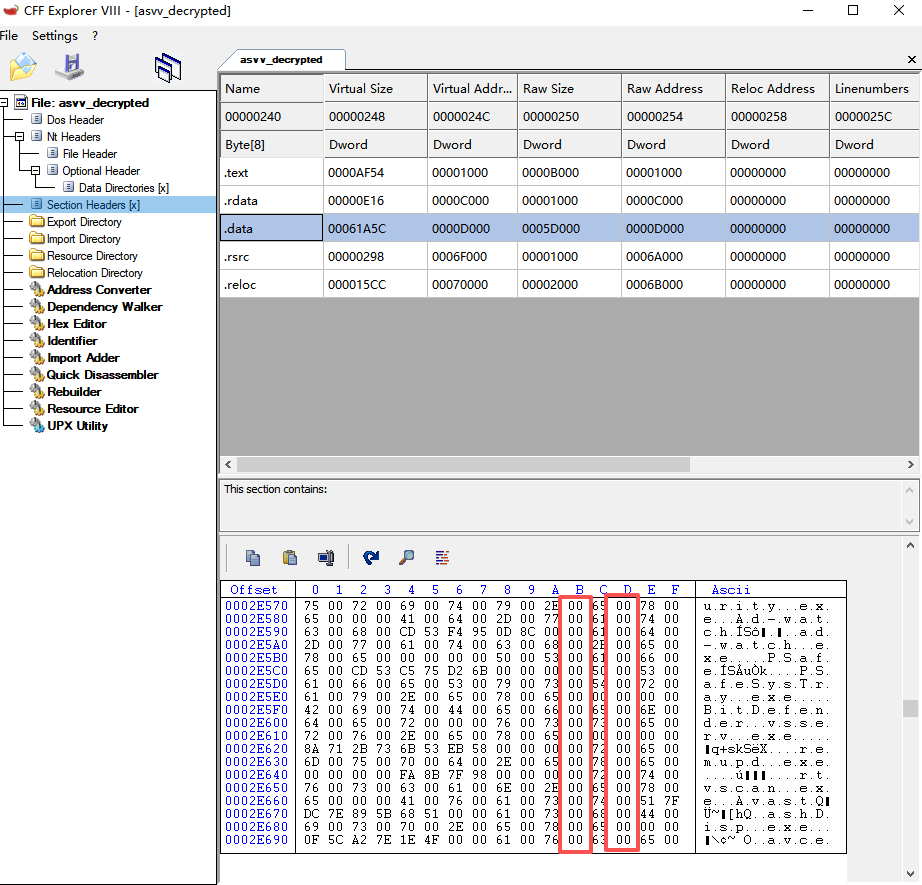Viewport: 922px width, 885px height.
Task: Open the Resource Editor tool
Action: tap(93, 409)
